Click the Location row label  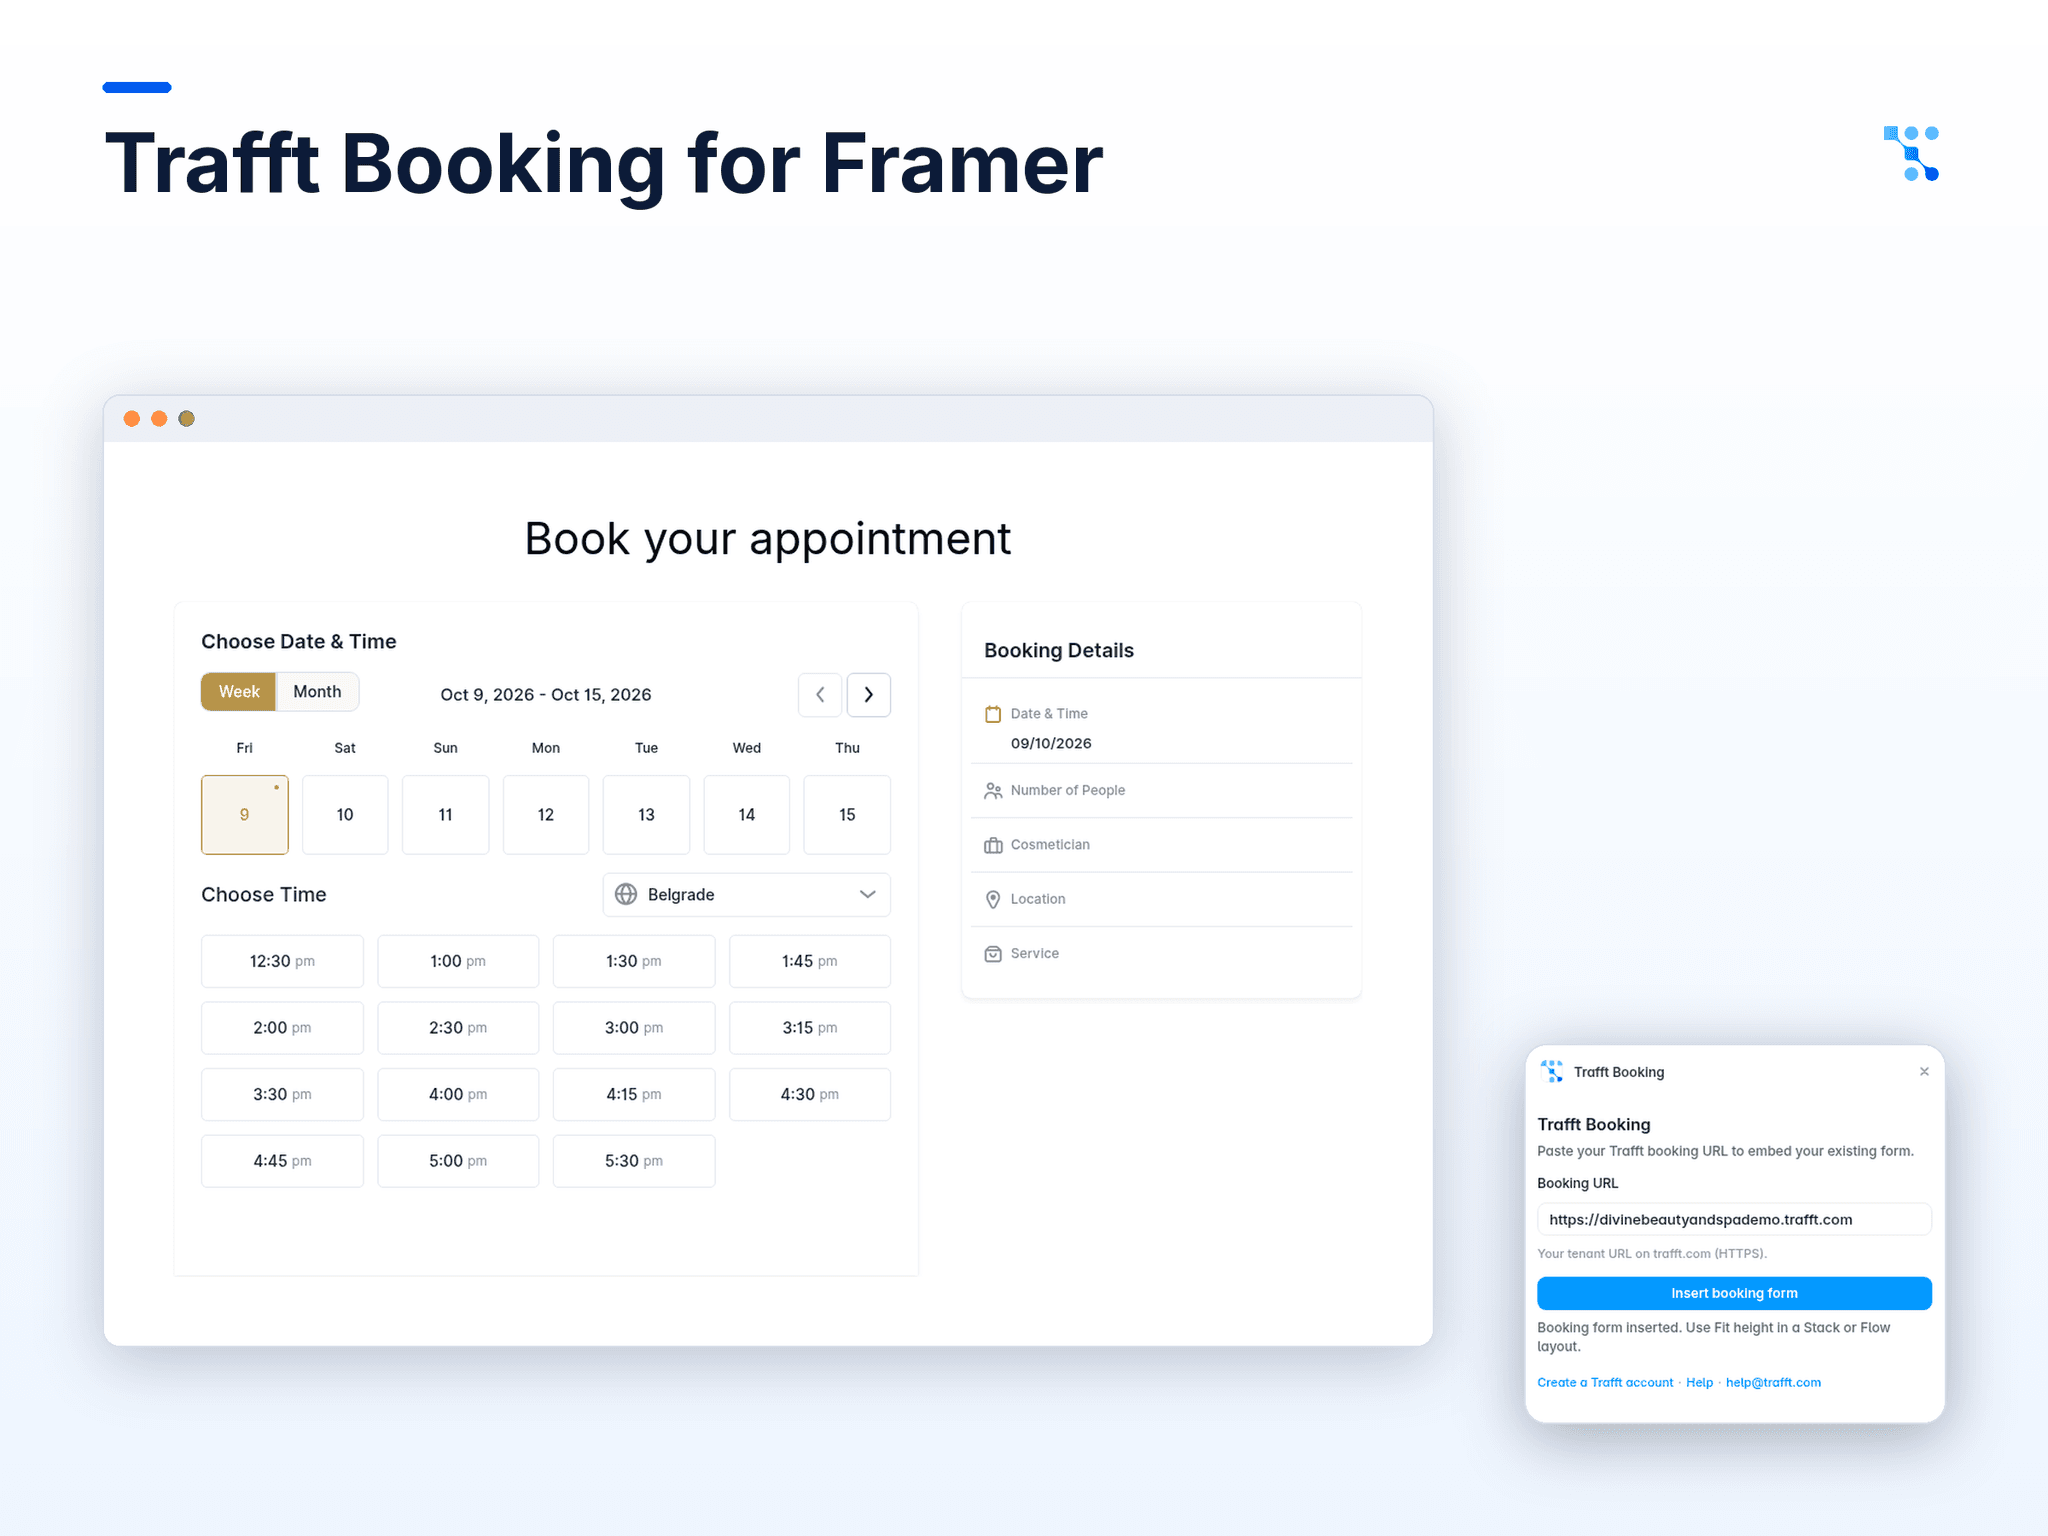tap(1038, 899)
